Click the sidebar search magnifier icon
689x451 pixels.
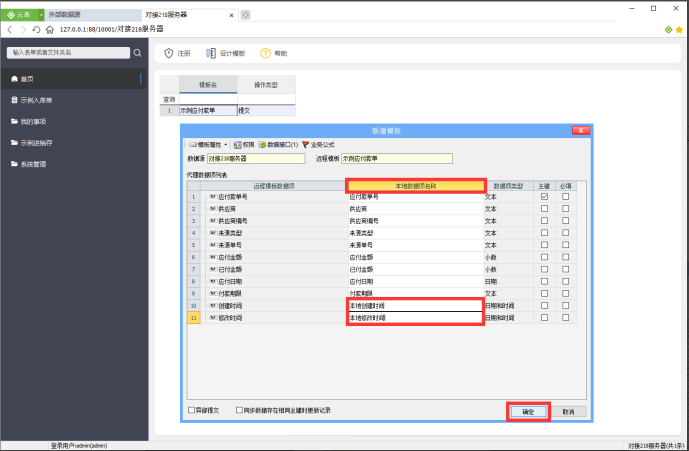pos(138,53)
